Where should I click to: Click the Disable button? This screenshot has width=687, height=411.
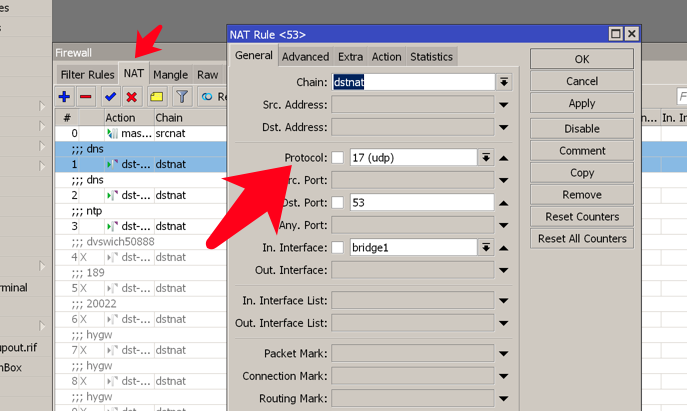tap(582, 129)
